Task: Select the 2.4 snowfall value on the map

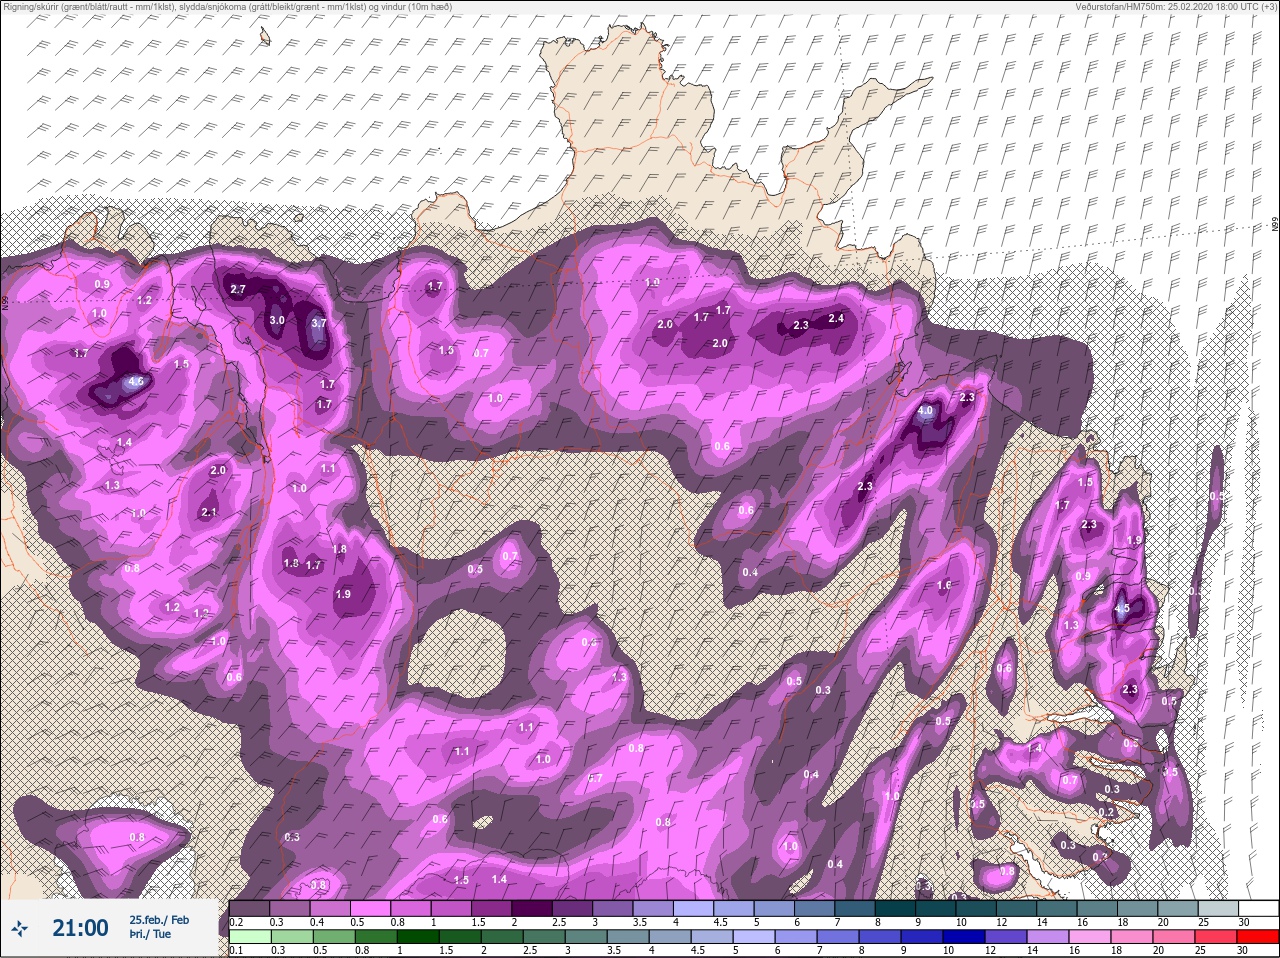Action: (837, 319)
